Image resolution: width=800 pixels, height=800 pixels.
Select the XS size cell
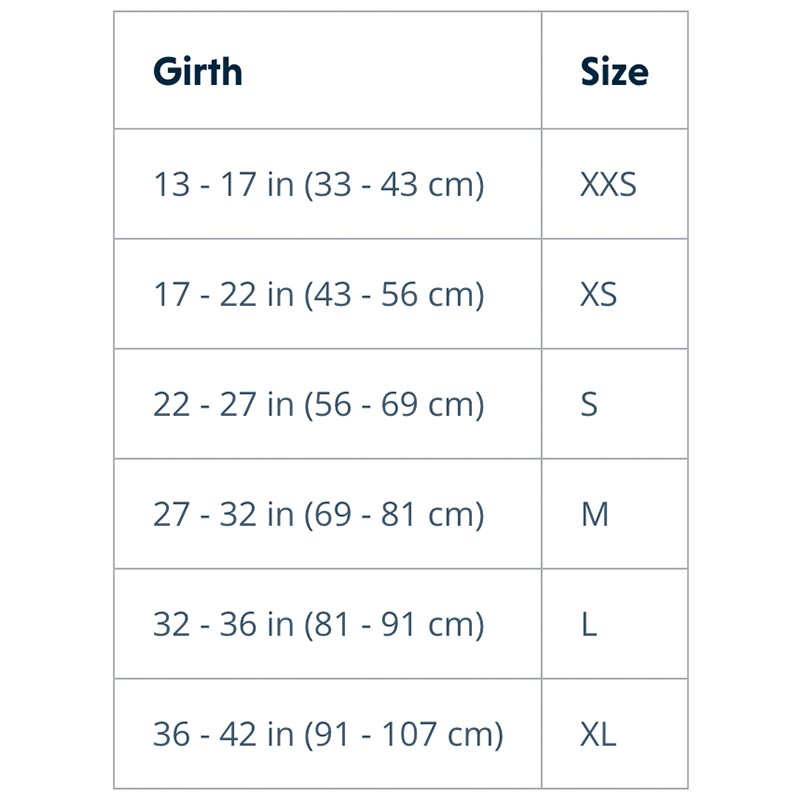(x=614, y=294)
